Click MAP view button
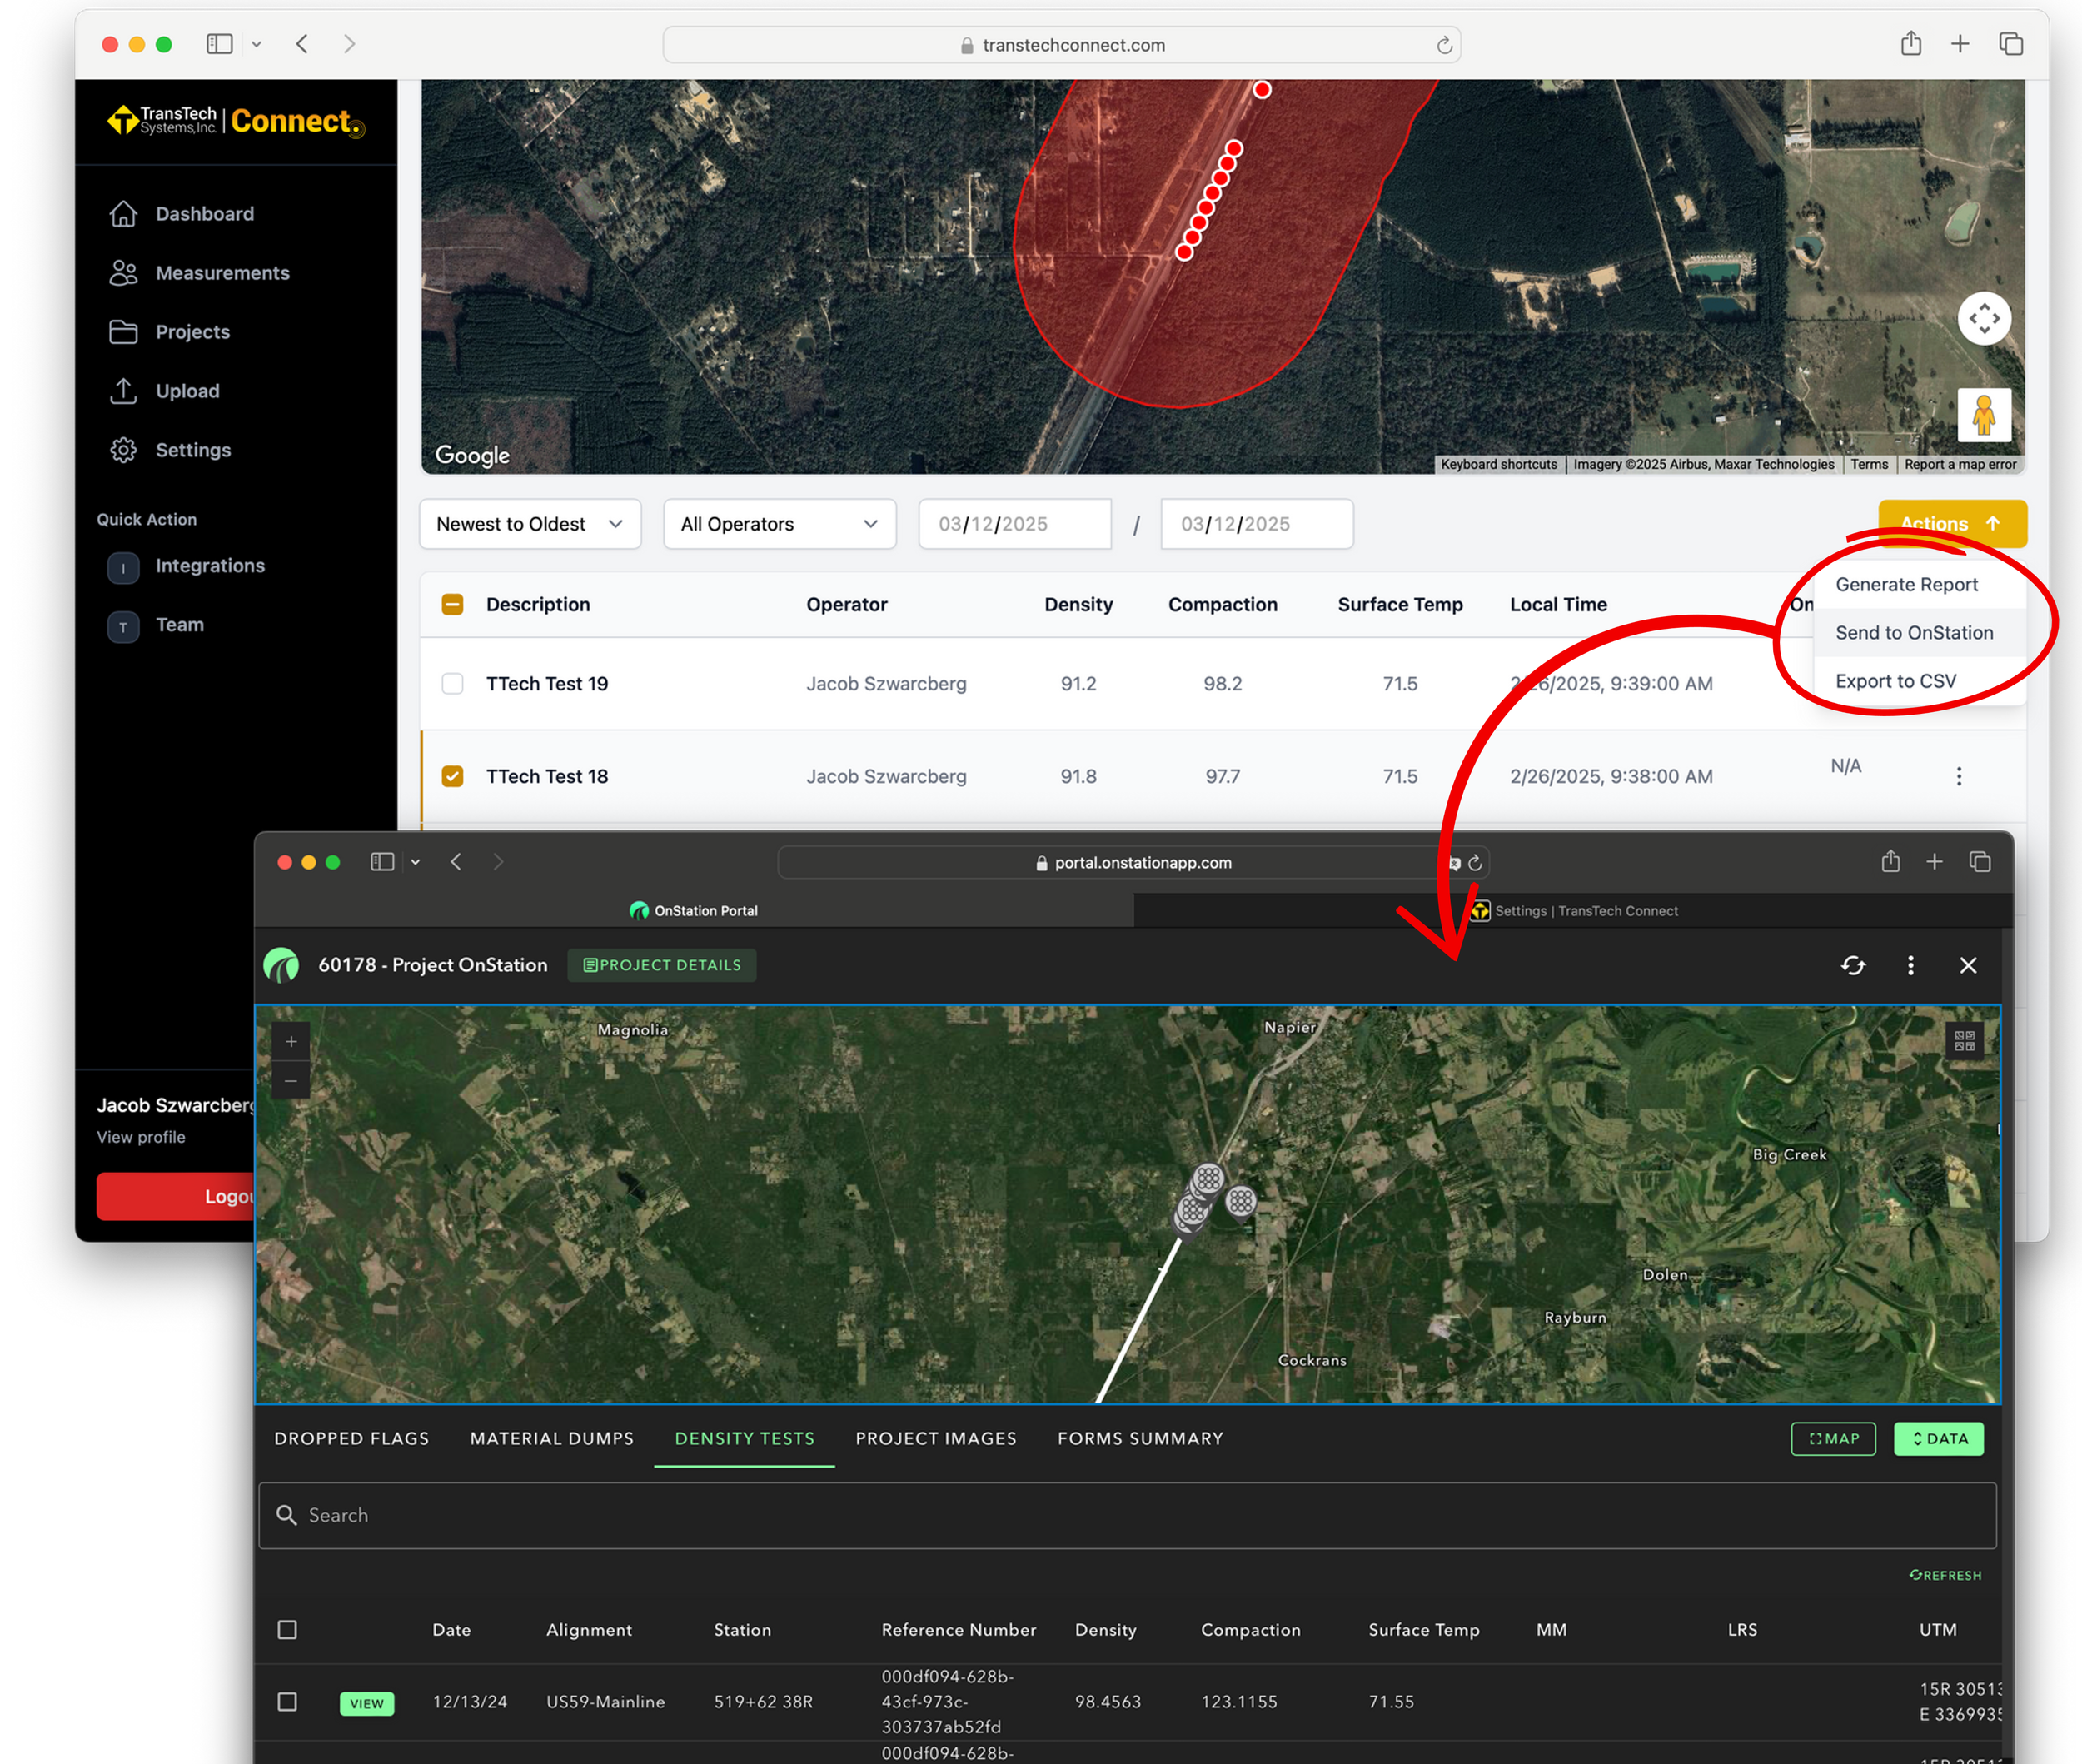The height and width of the screenshot is (1764, 2082). pos(1833,1439)
